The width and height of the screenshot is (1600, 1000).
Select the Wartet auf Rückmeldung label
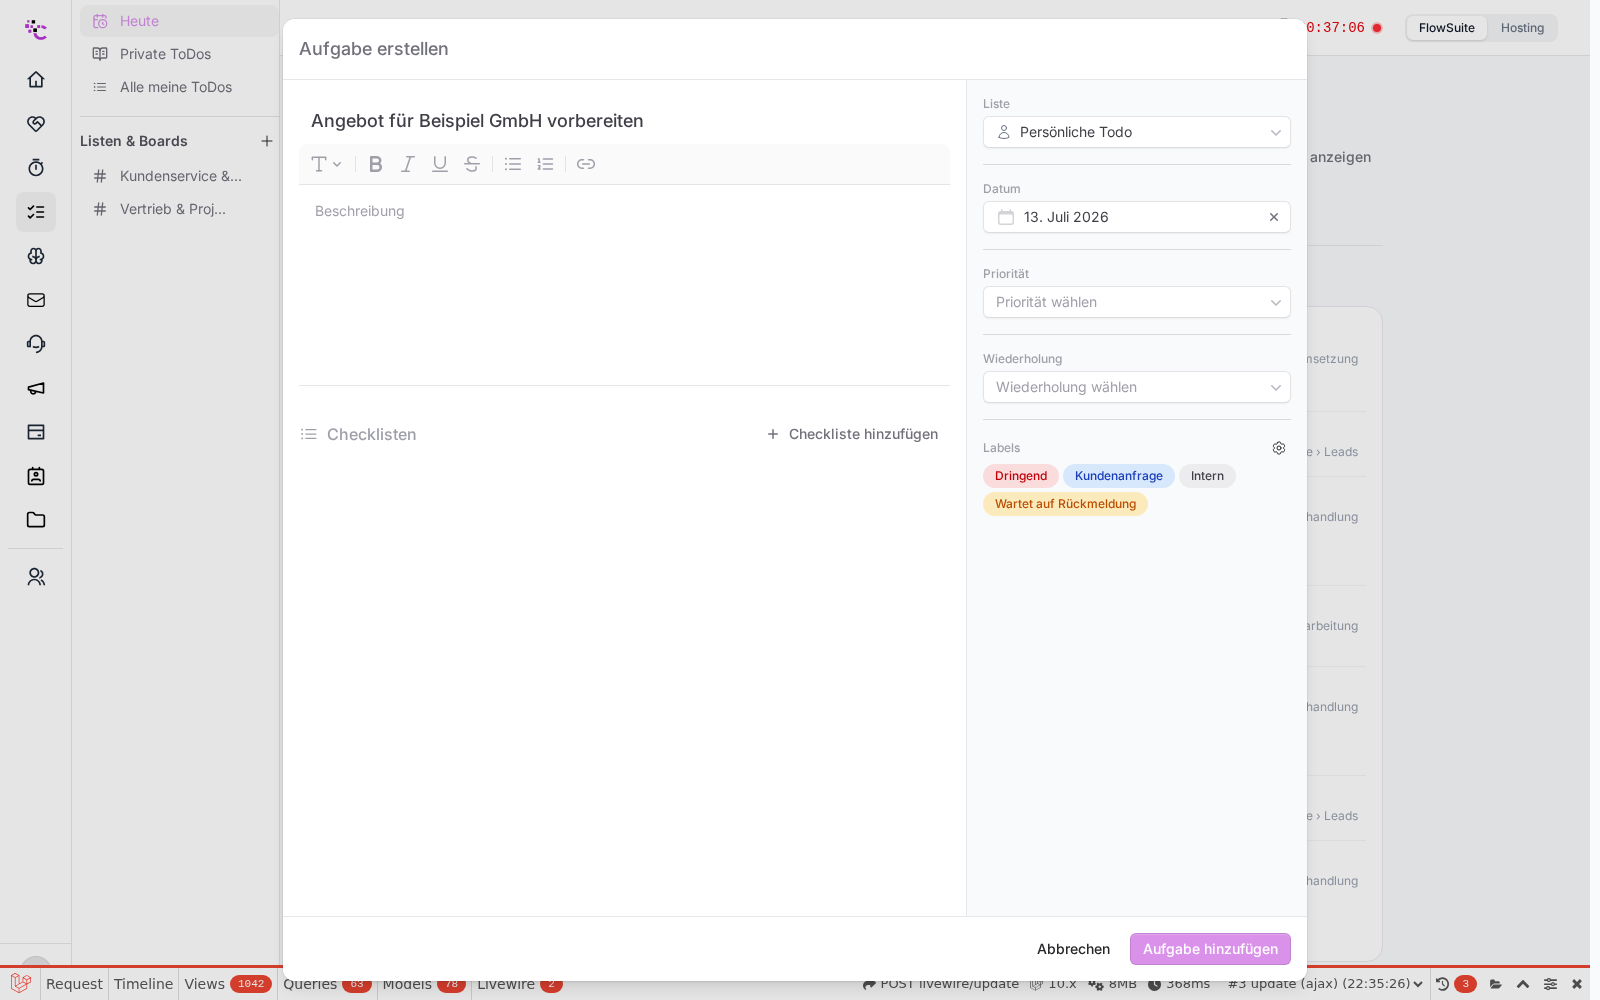pyautogui.click(x=1065, y=504)
